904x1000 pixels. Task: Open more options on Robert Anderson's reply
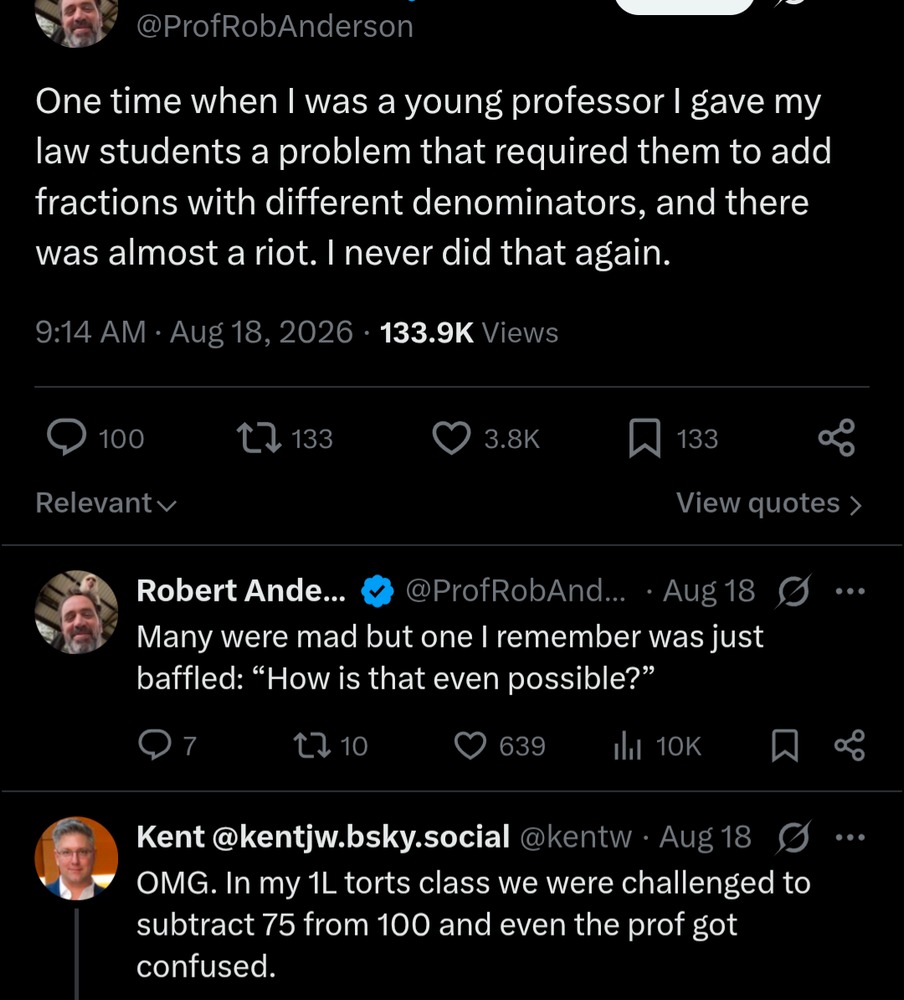tap(850, 591)
